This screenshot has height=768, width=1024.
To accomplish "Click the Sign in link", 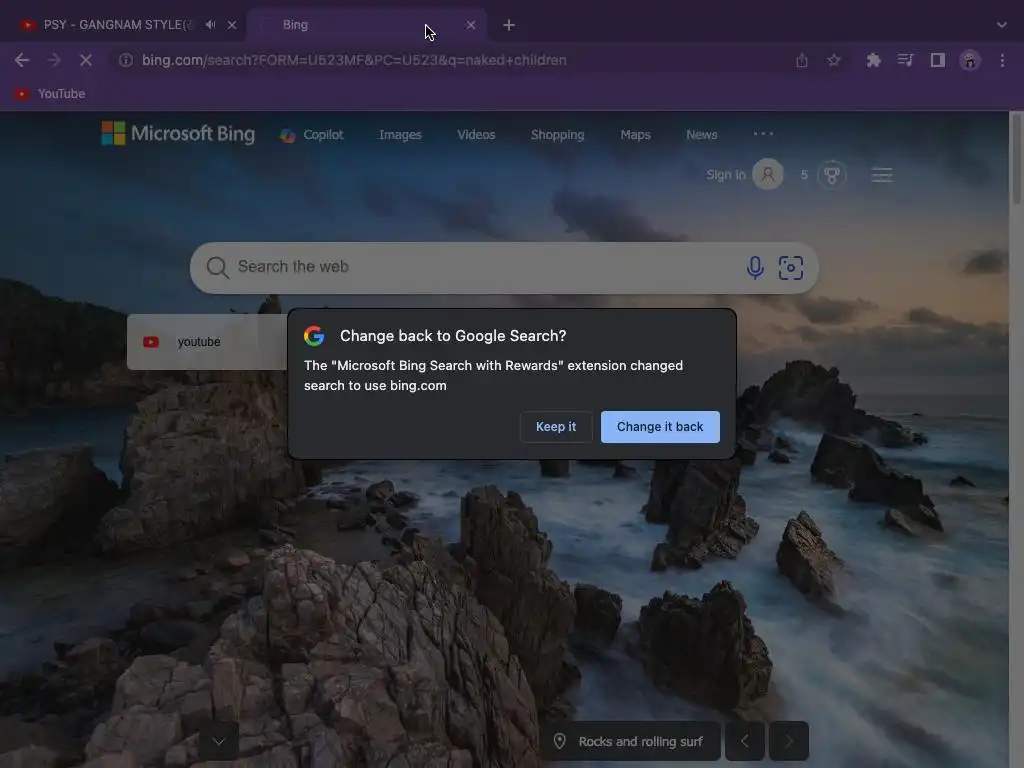I will (x=726, y=174).
